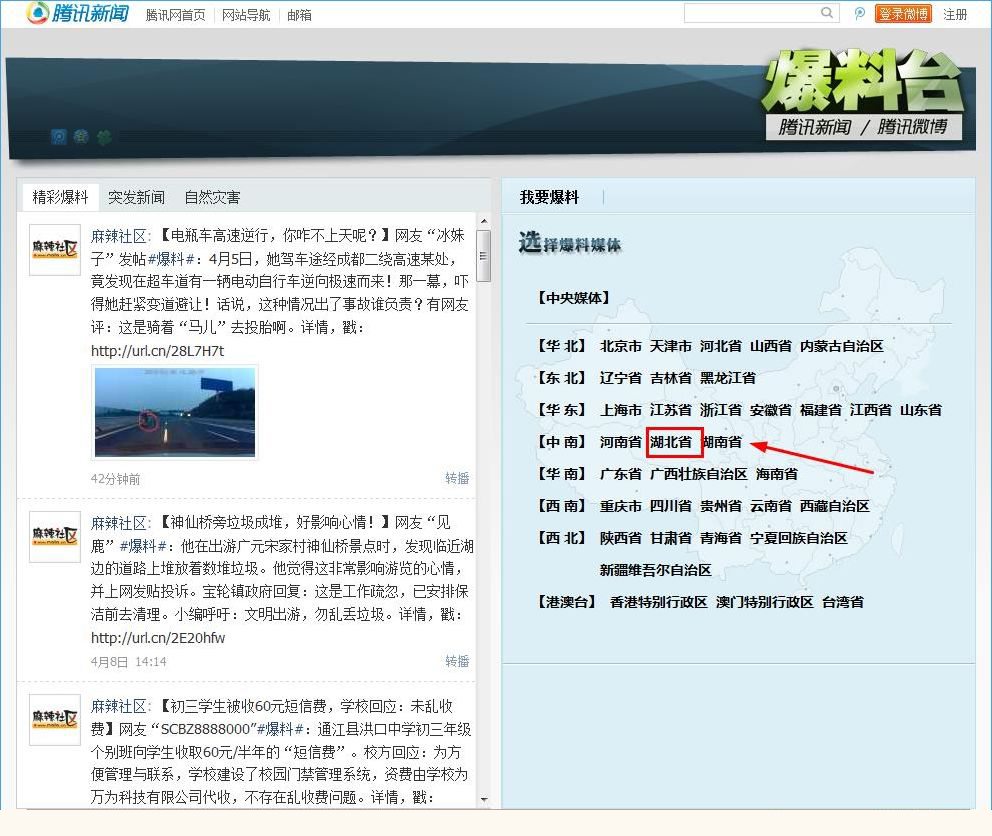
Task: Open first post's 麻辣社区 avatar
Action: coord(55,250)
